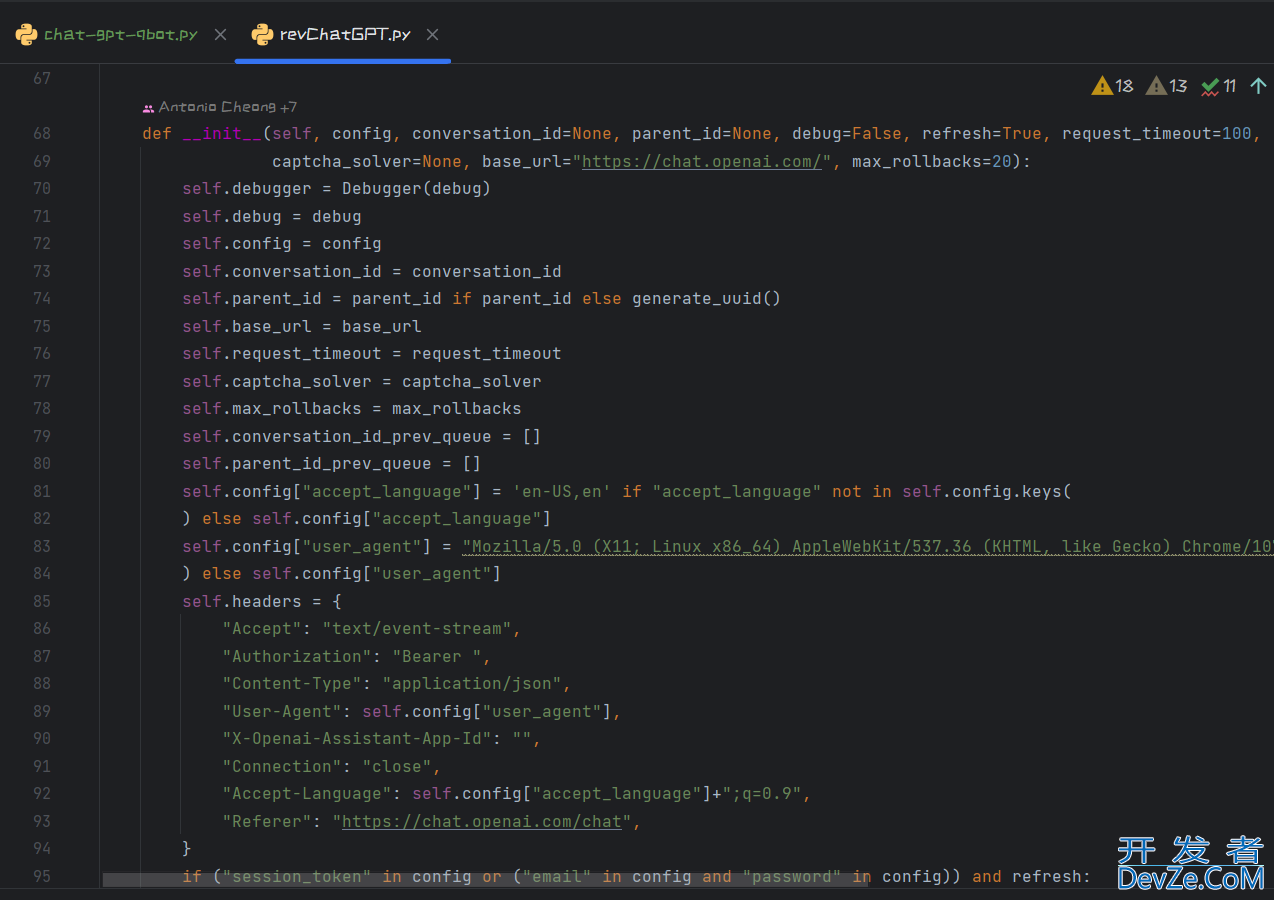The height and width of the screenshot is (900, 1274).
Task: Select the revChatGPT.py editor tab
Action: [x=345, y=34]
